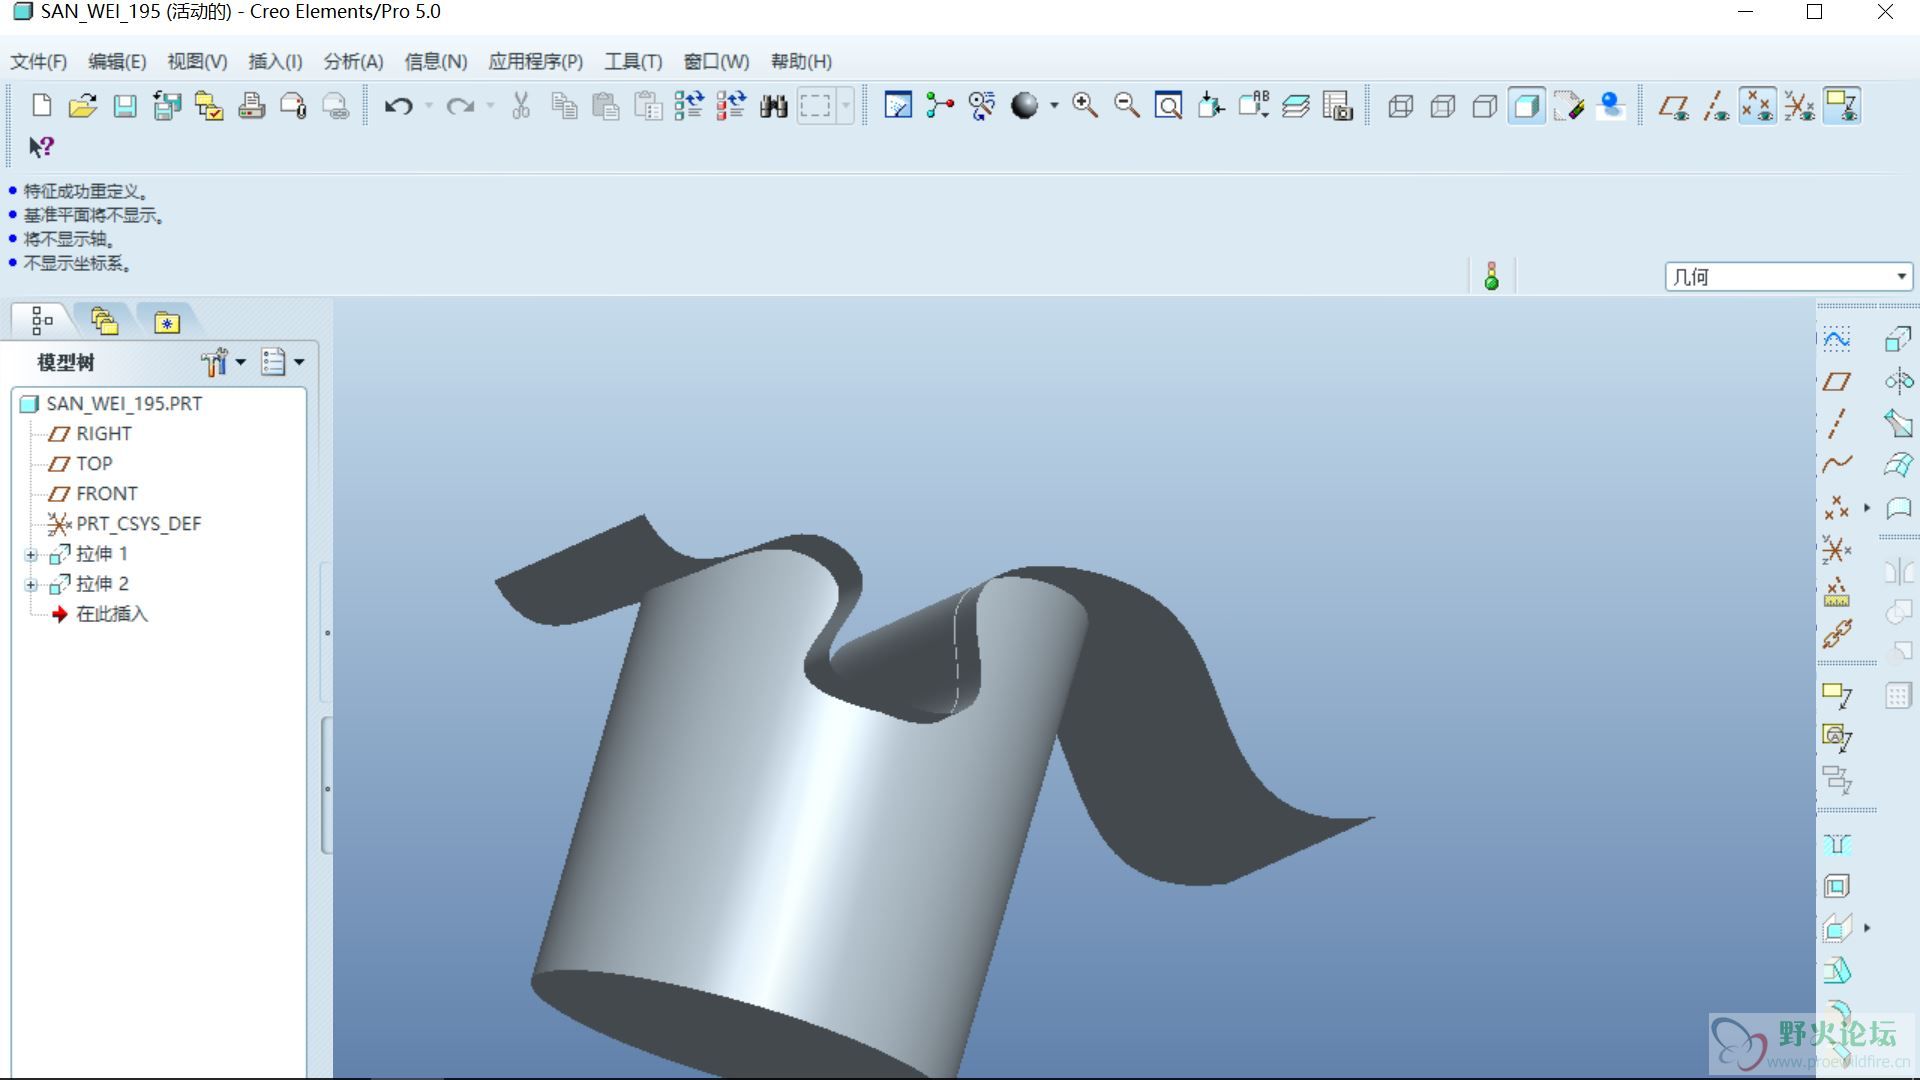Screen dimensions: 1920x1080
Task: Open the layers icon in the view toolbar
Action: (1295, 106)
